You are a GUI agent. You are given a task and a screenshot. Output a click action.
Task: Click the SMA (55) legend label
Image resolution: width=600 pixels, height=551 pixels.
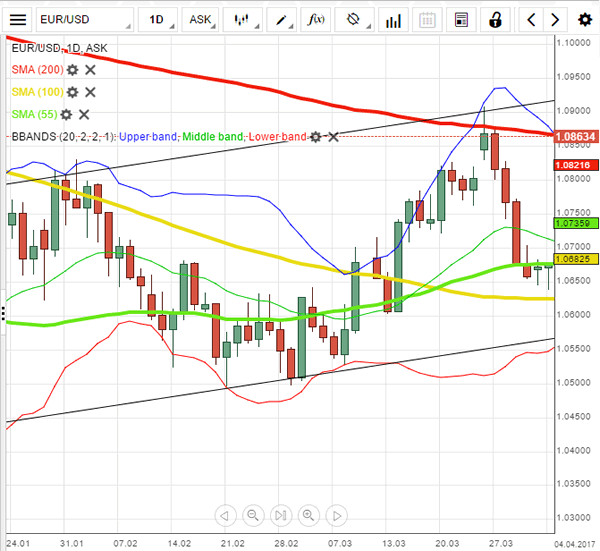tap(34, 114)
